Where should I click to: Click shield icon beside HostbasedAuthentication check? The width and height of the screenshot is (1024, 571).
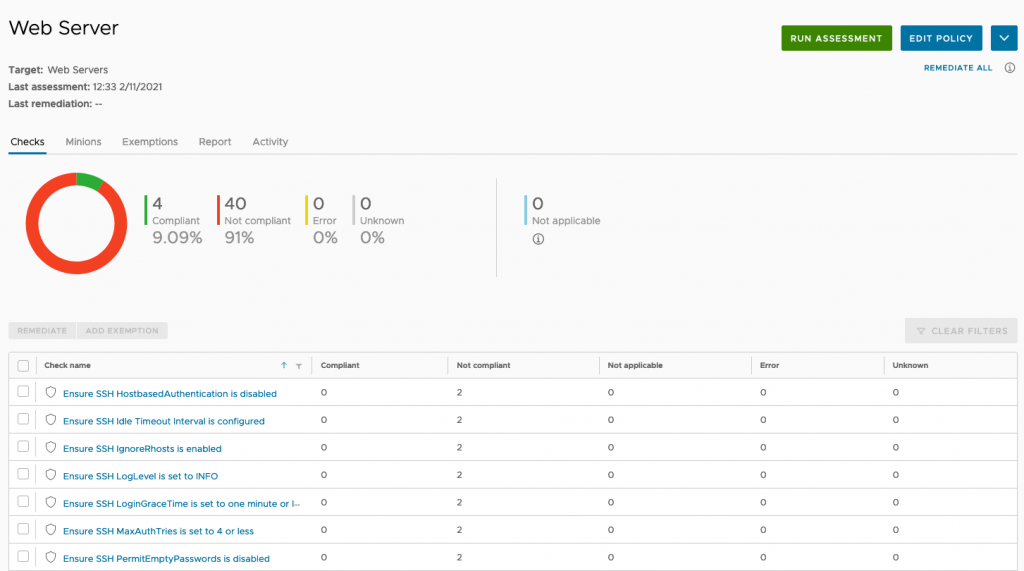(50, 393)
